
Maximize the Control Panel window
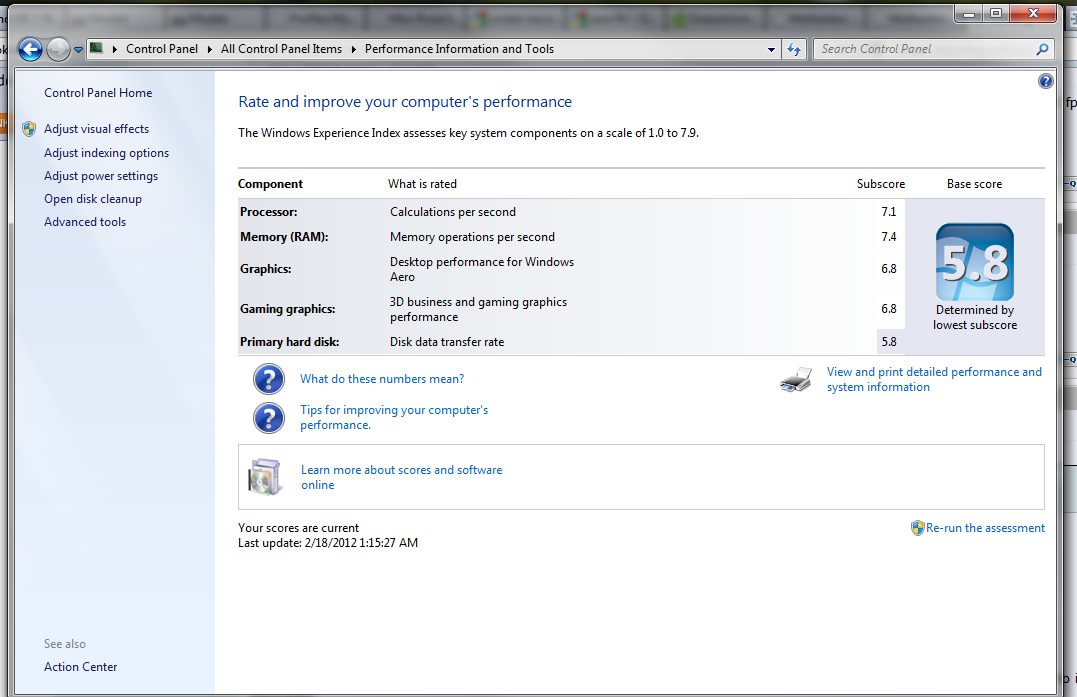(x=996, y=14)
